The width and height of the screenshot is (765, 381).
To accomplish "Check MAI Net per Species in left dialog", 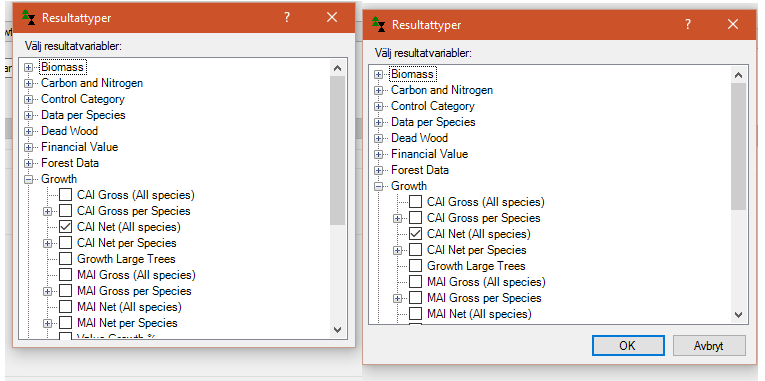I will (x=65, y=323).
